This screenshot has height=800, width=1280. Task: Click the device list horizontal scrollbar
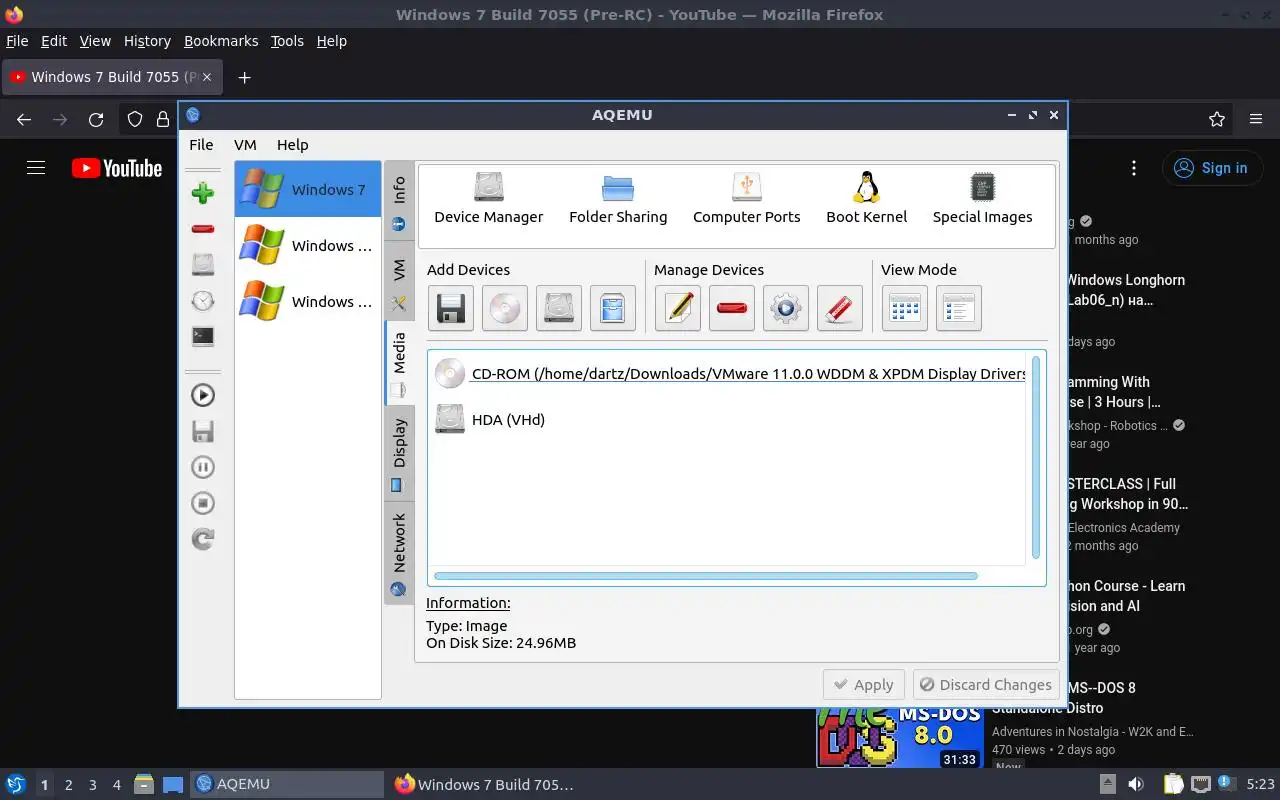pos(706,576)
